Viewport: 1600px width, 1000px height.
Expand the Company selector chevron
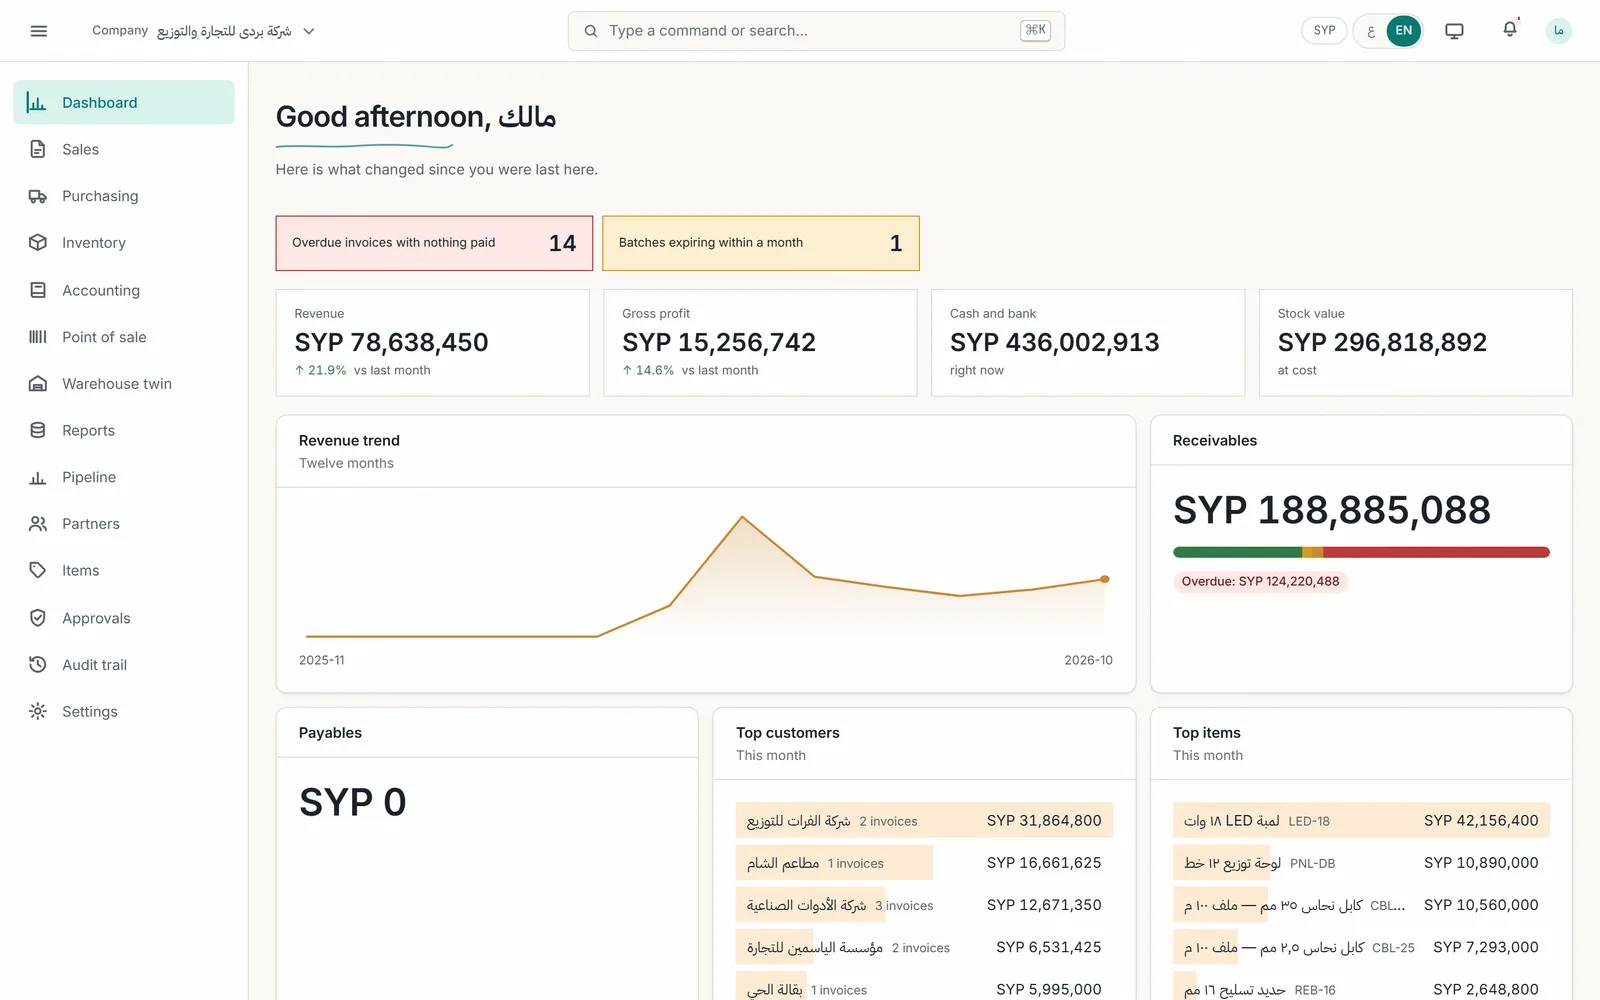click(309, 31)
